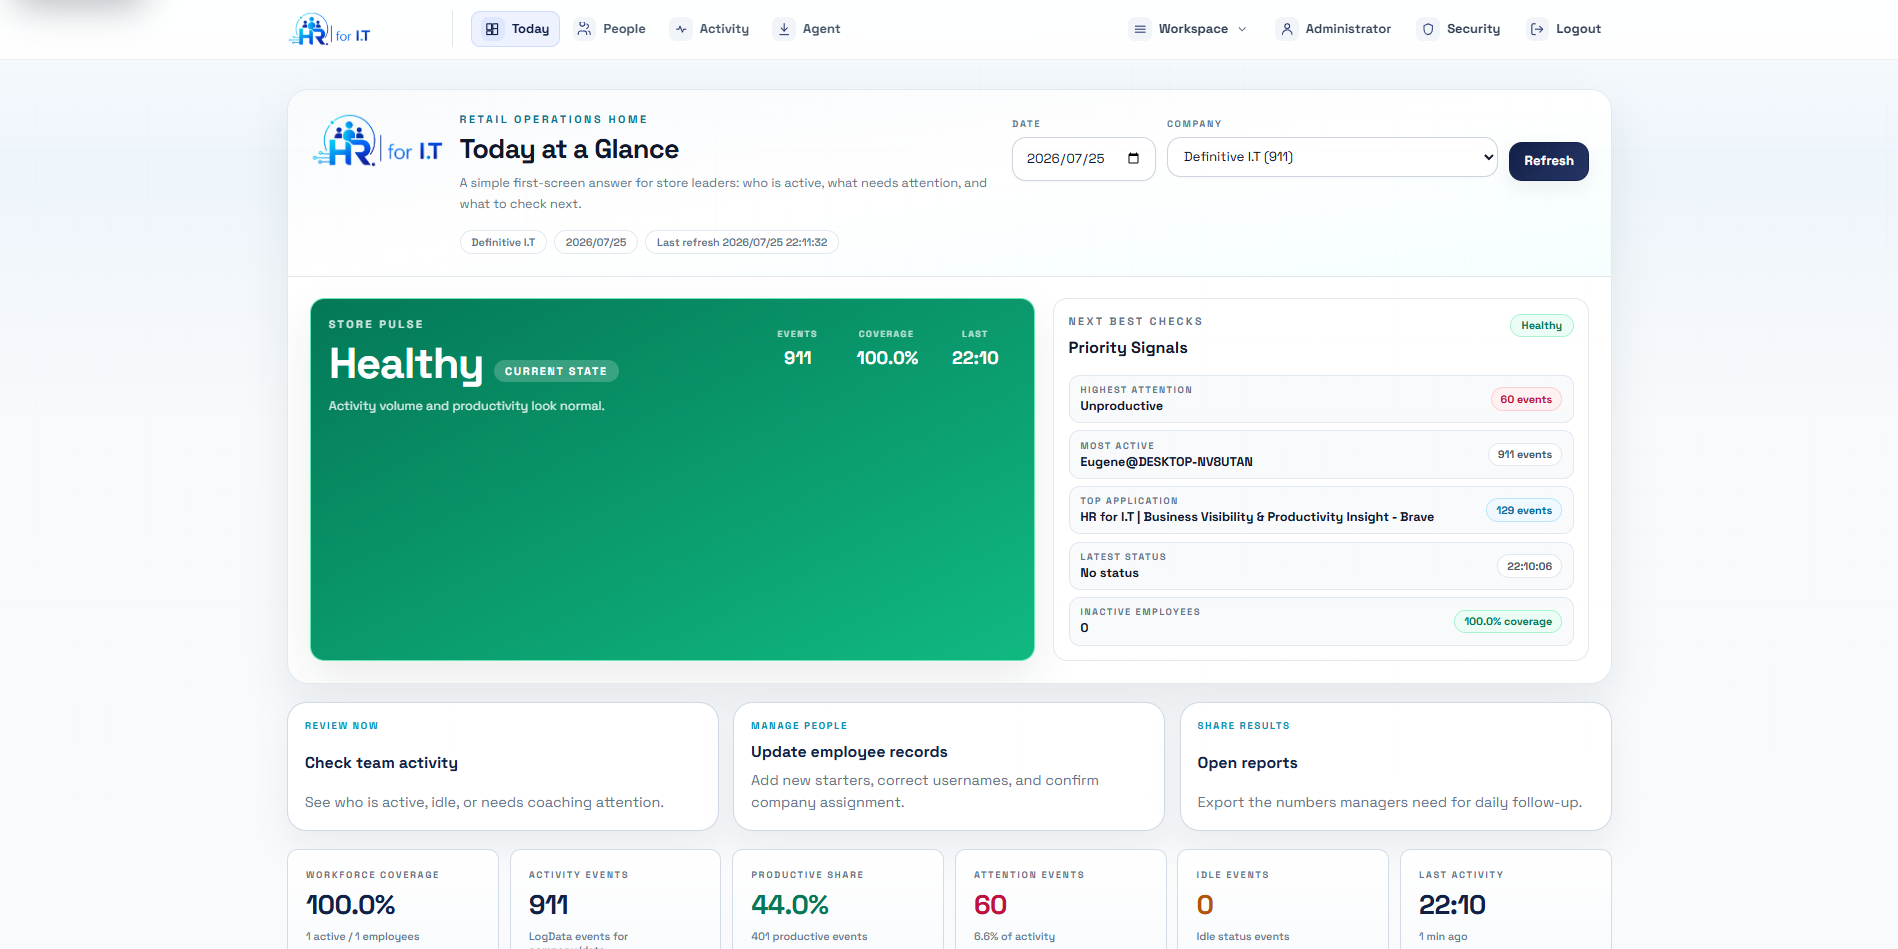Select the Inactive Employees row
The height and width of the screenshot is (949, 1898).
click(1321, 621)
